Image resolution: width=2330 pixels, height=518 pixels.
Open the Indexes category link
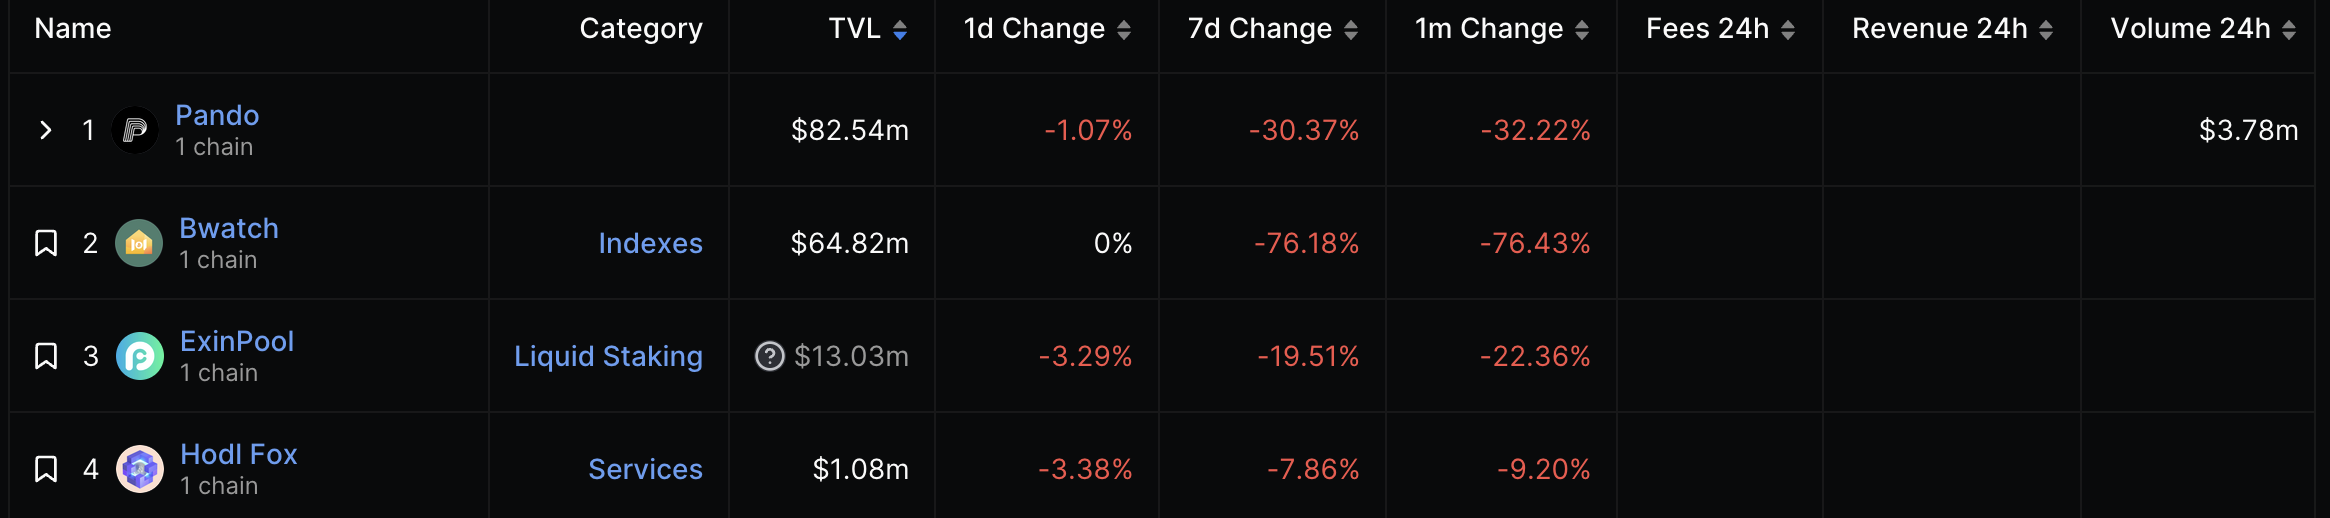pos(650,243)
